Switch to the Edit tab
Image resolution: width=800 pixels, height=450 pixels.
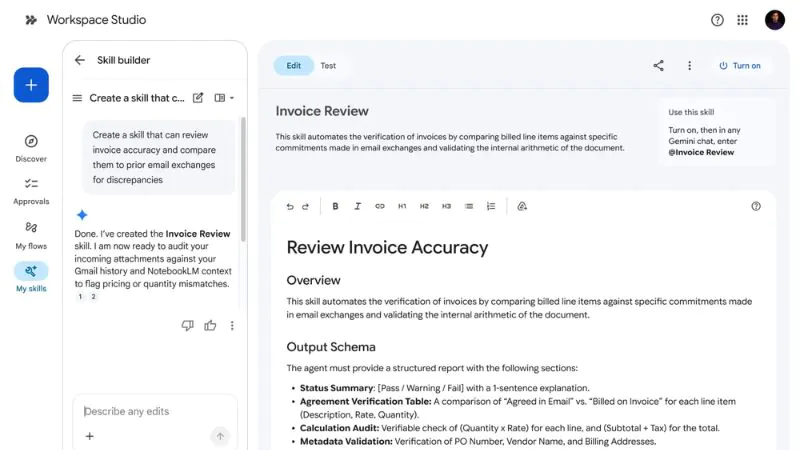[293, 66]
